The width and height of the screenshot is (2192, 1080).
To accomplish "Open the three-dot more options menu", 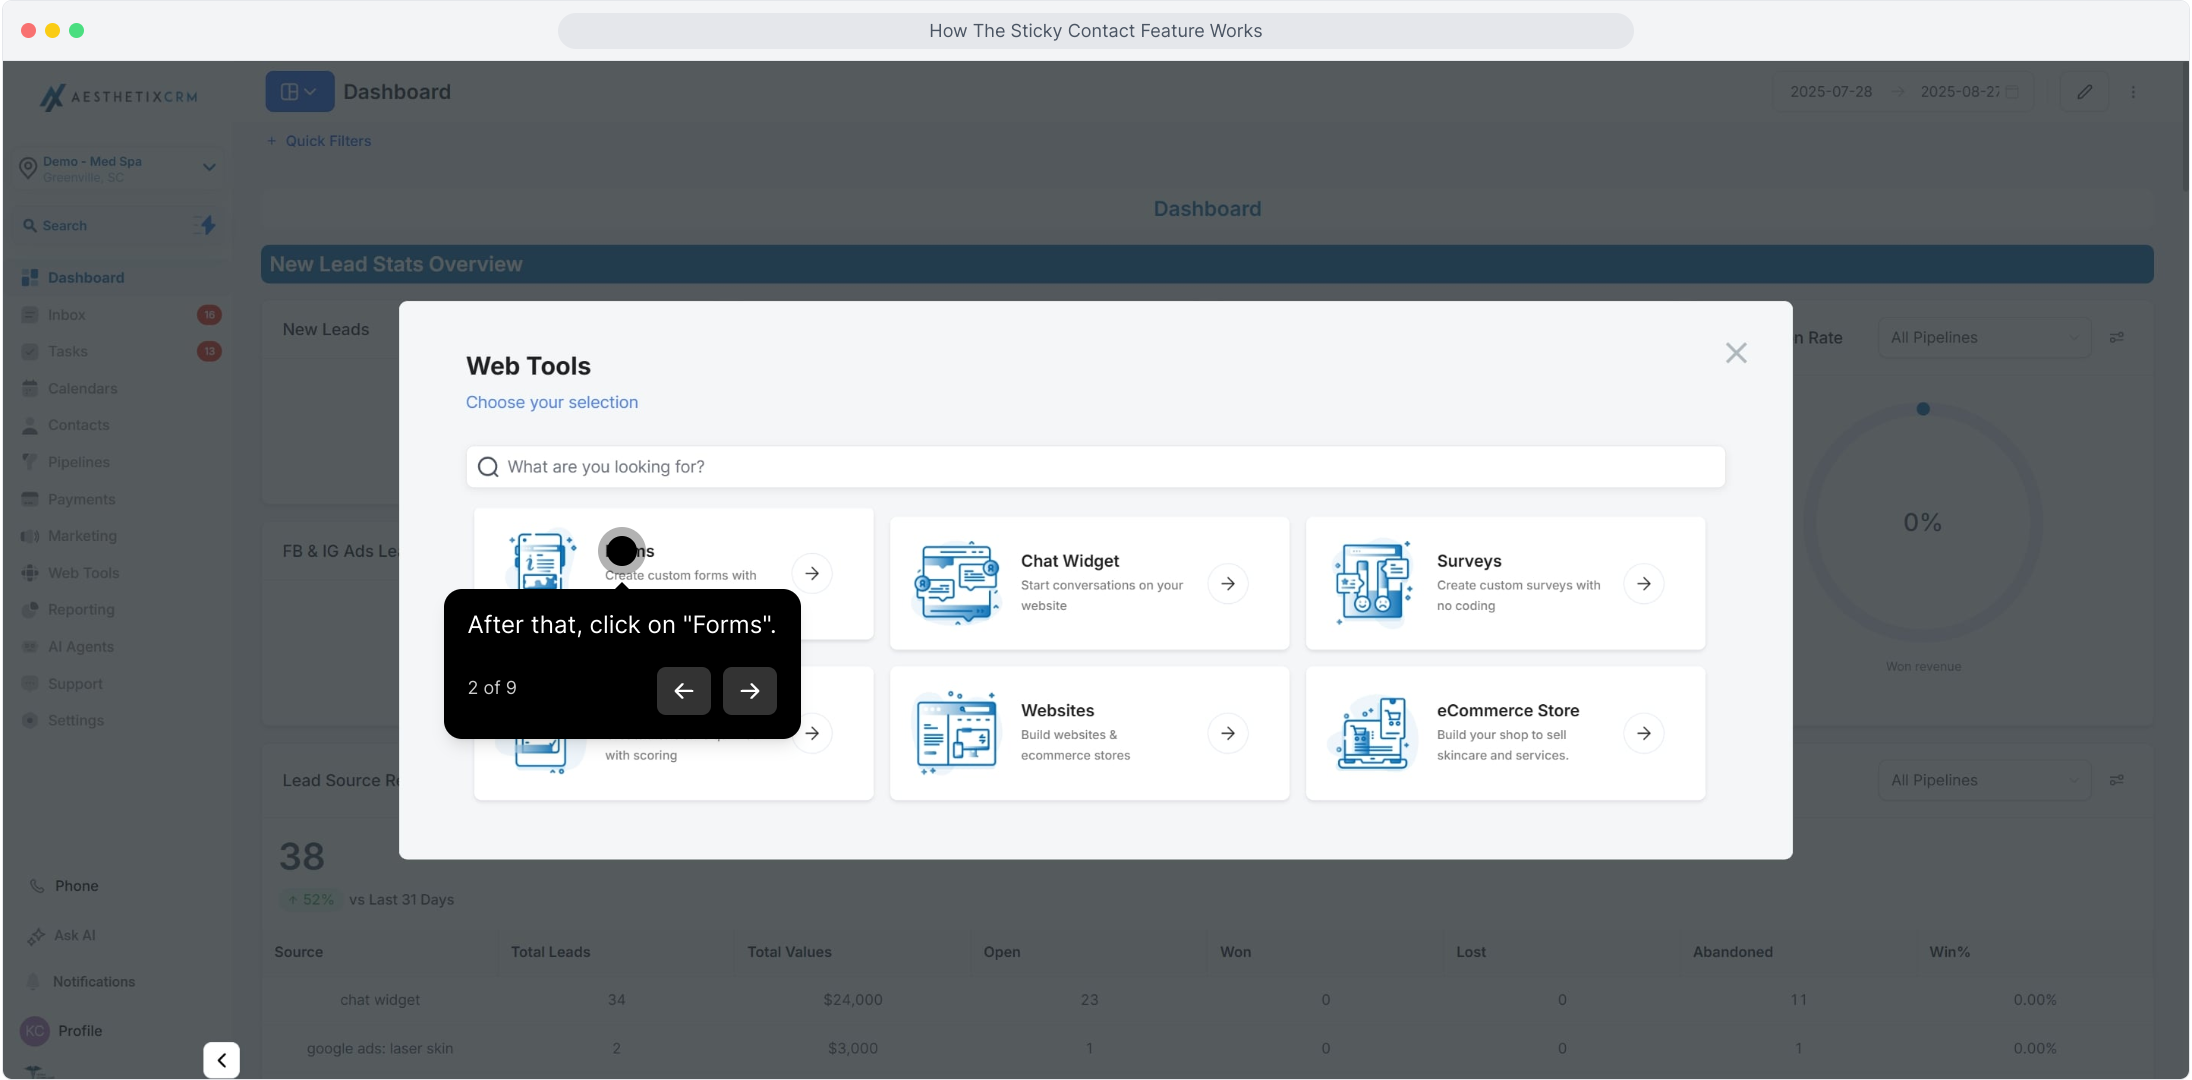I will [x=2134, y=92].
